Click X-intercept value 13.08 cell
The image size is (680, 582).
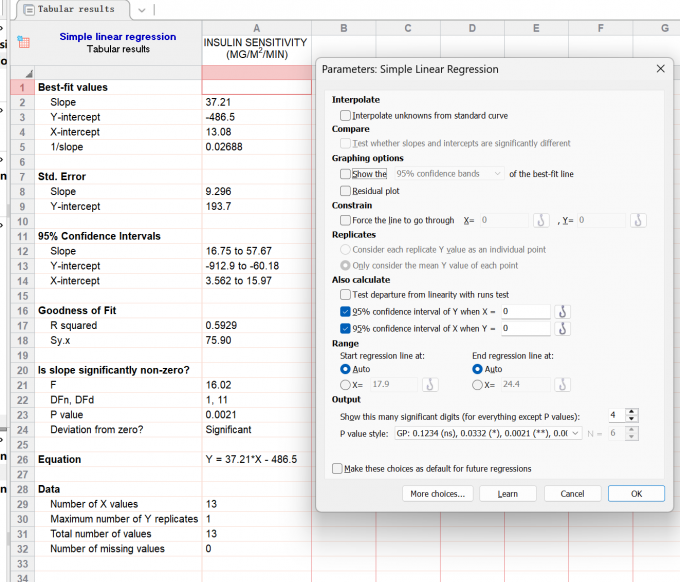[x=256, y=132]
